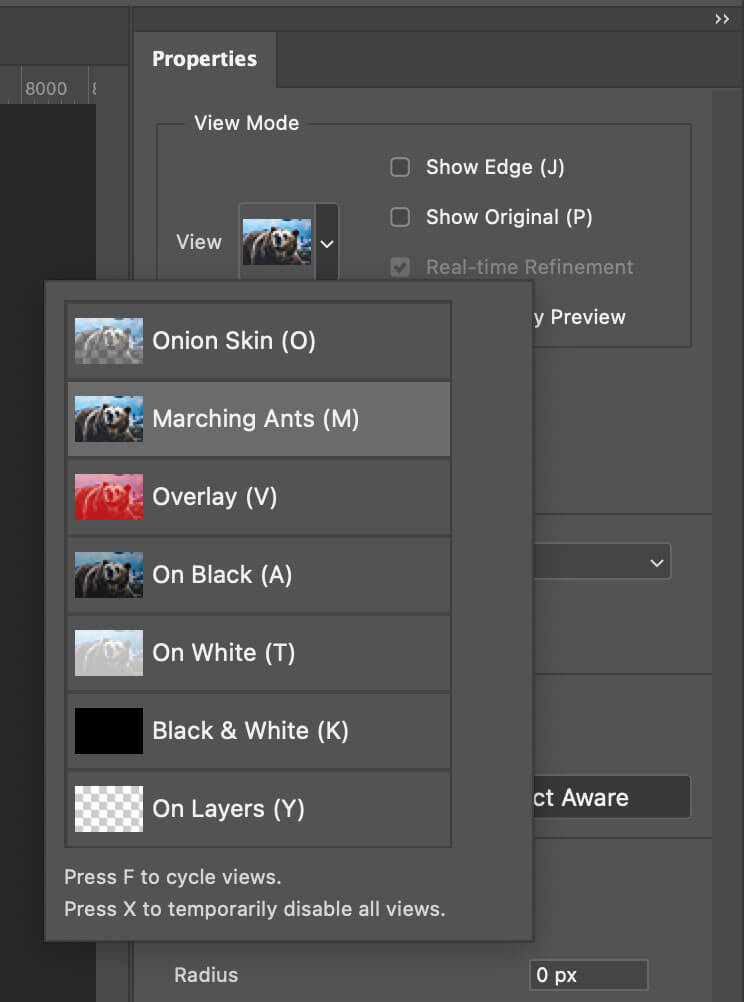Click the View bear thumbnail preview
744x1002 pixels.
[x=277, y=242]
